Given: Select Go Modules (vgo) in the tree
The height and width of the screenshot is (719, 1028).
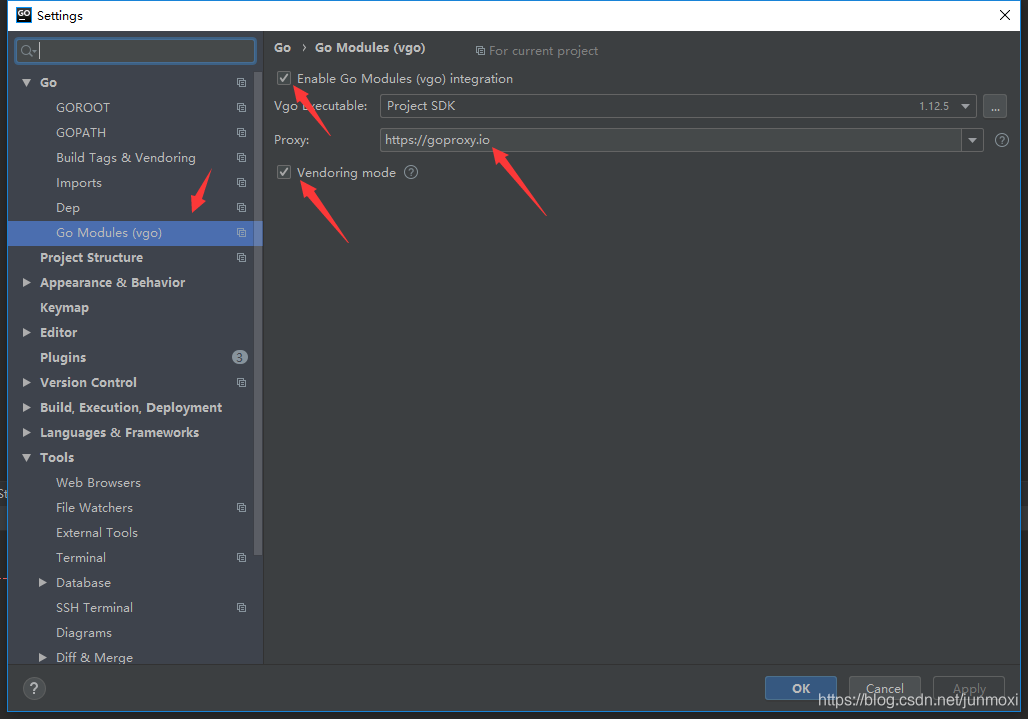Looking at the screenshot, I should pyautogui.click(x=109, y=233).
